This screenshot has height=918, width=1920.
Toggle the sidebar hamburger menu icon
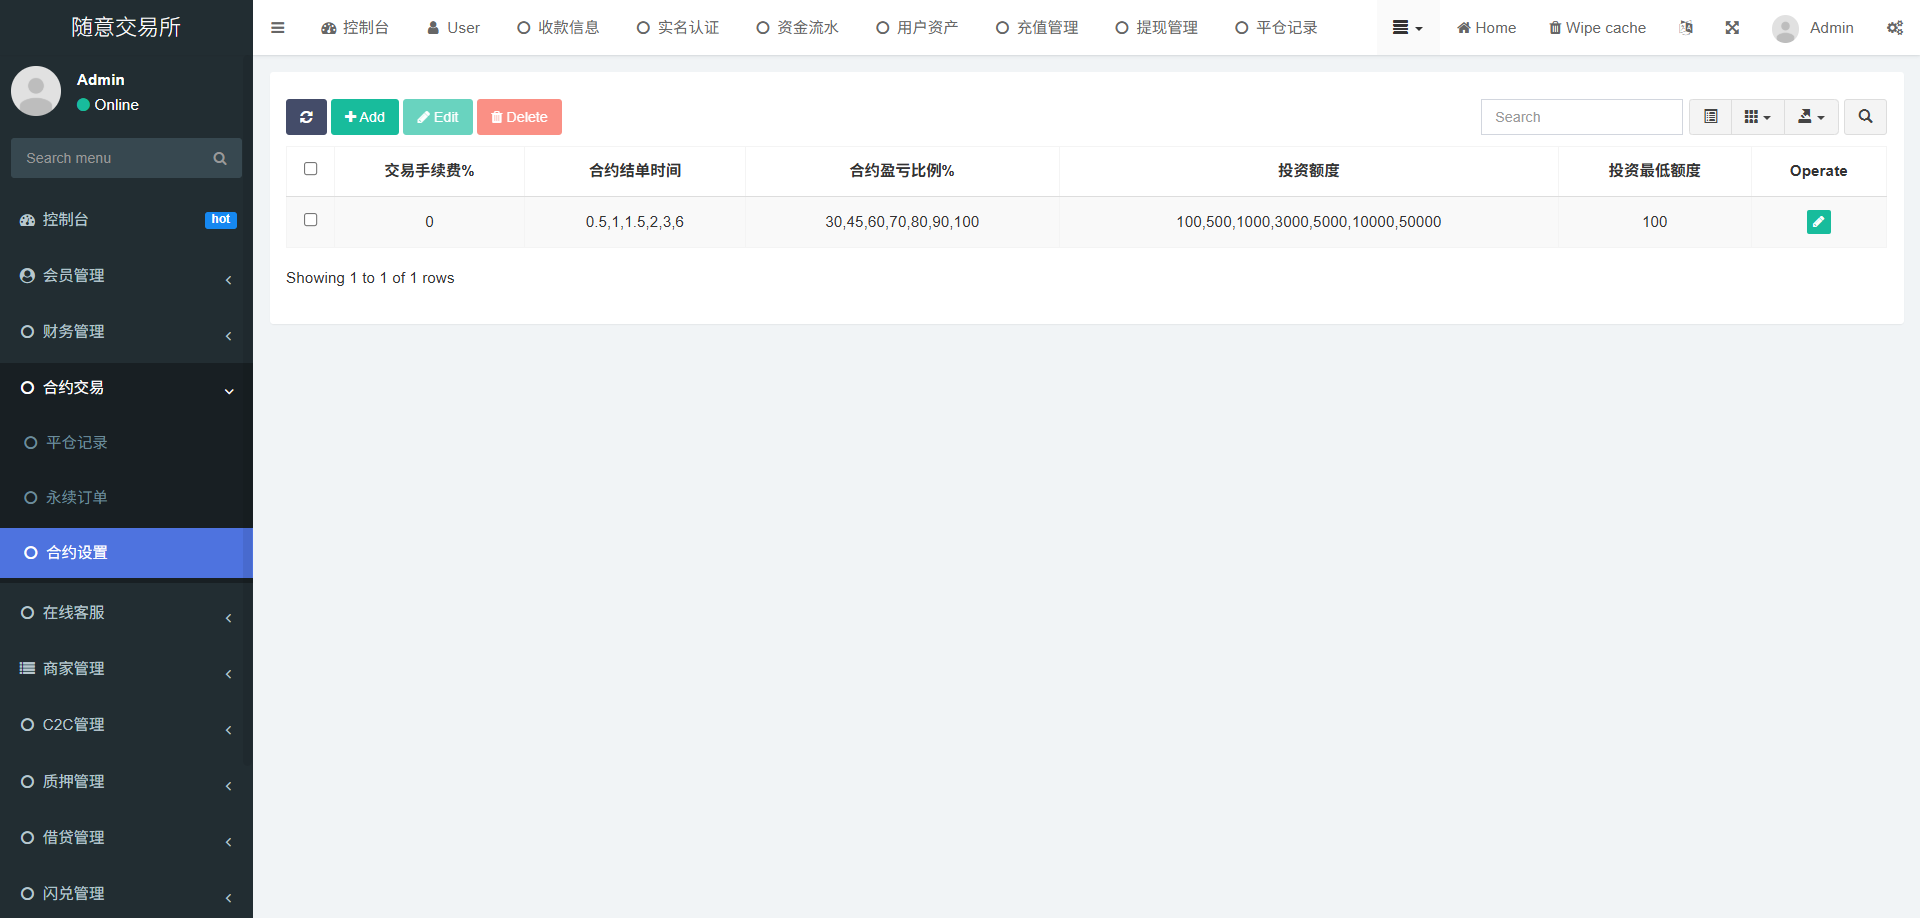click(278, 28)
